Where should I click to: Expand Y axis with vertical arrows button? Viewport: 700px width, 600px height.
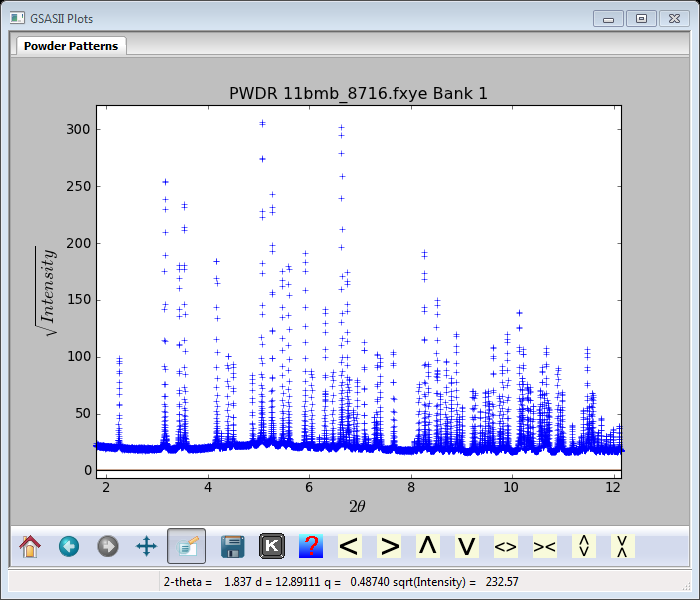tap(584, 546)
